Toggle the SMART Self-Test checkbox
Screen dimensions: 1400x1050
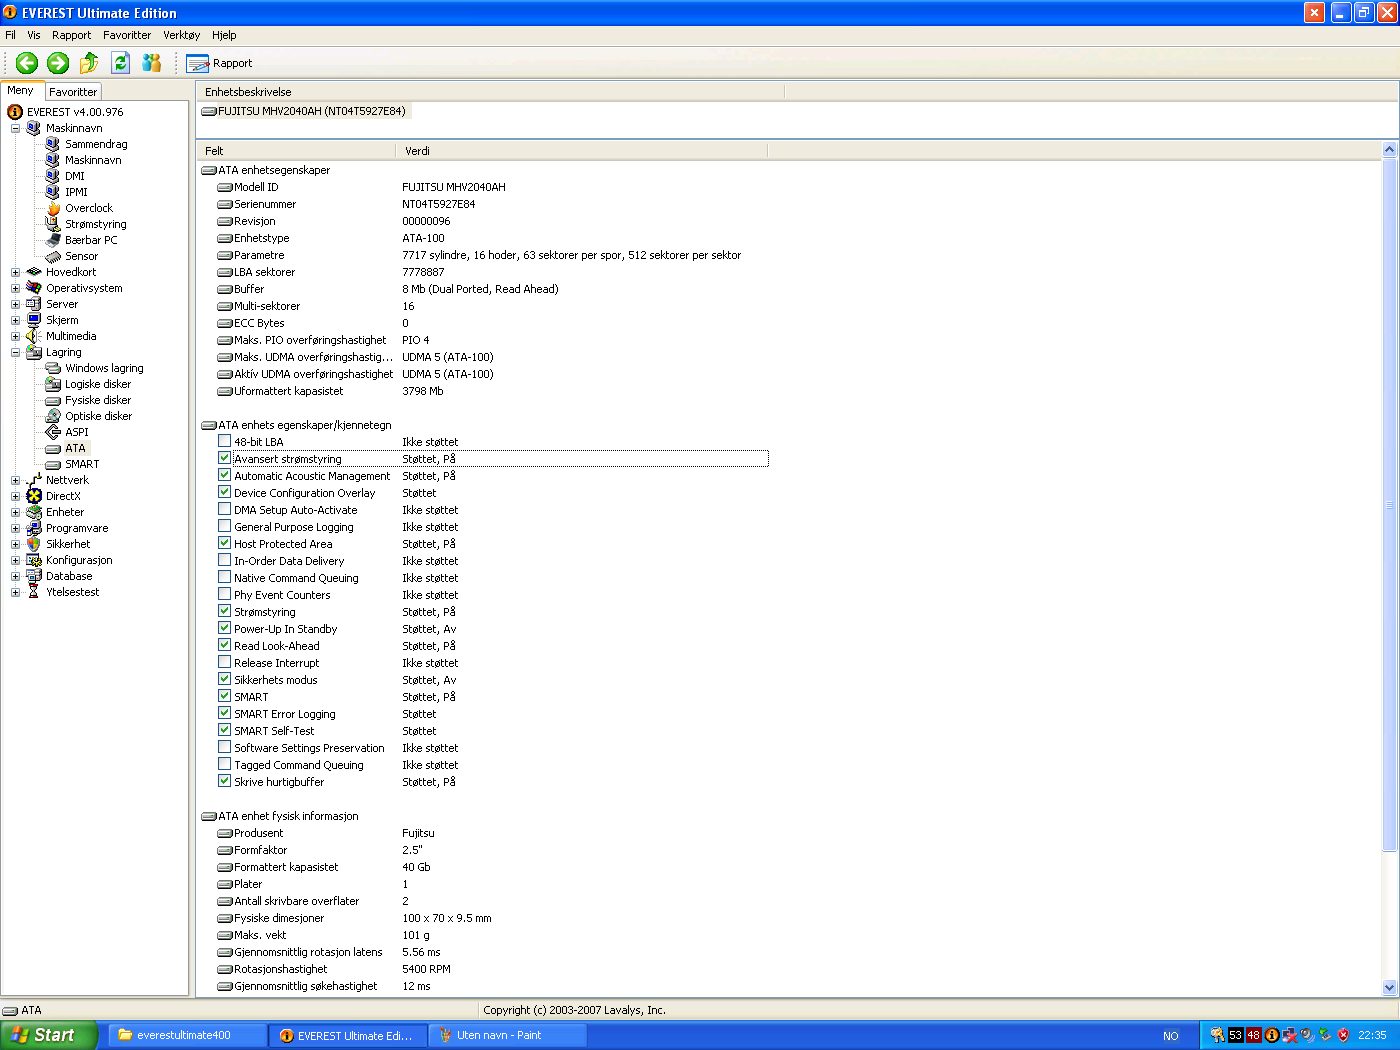(x=225, y=730)
